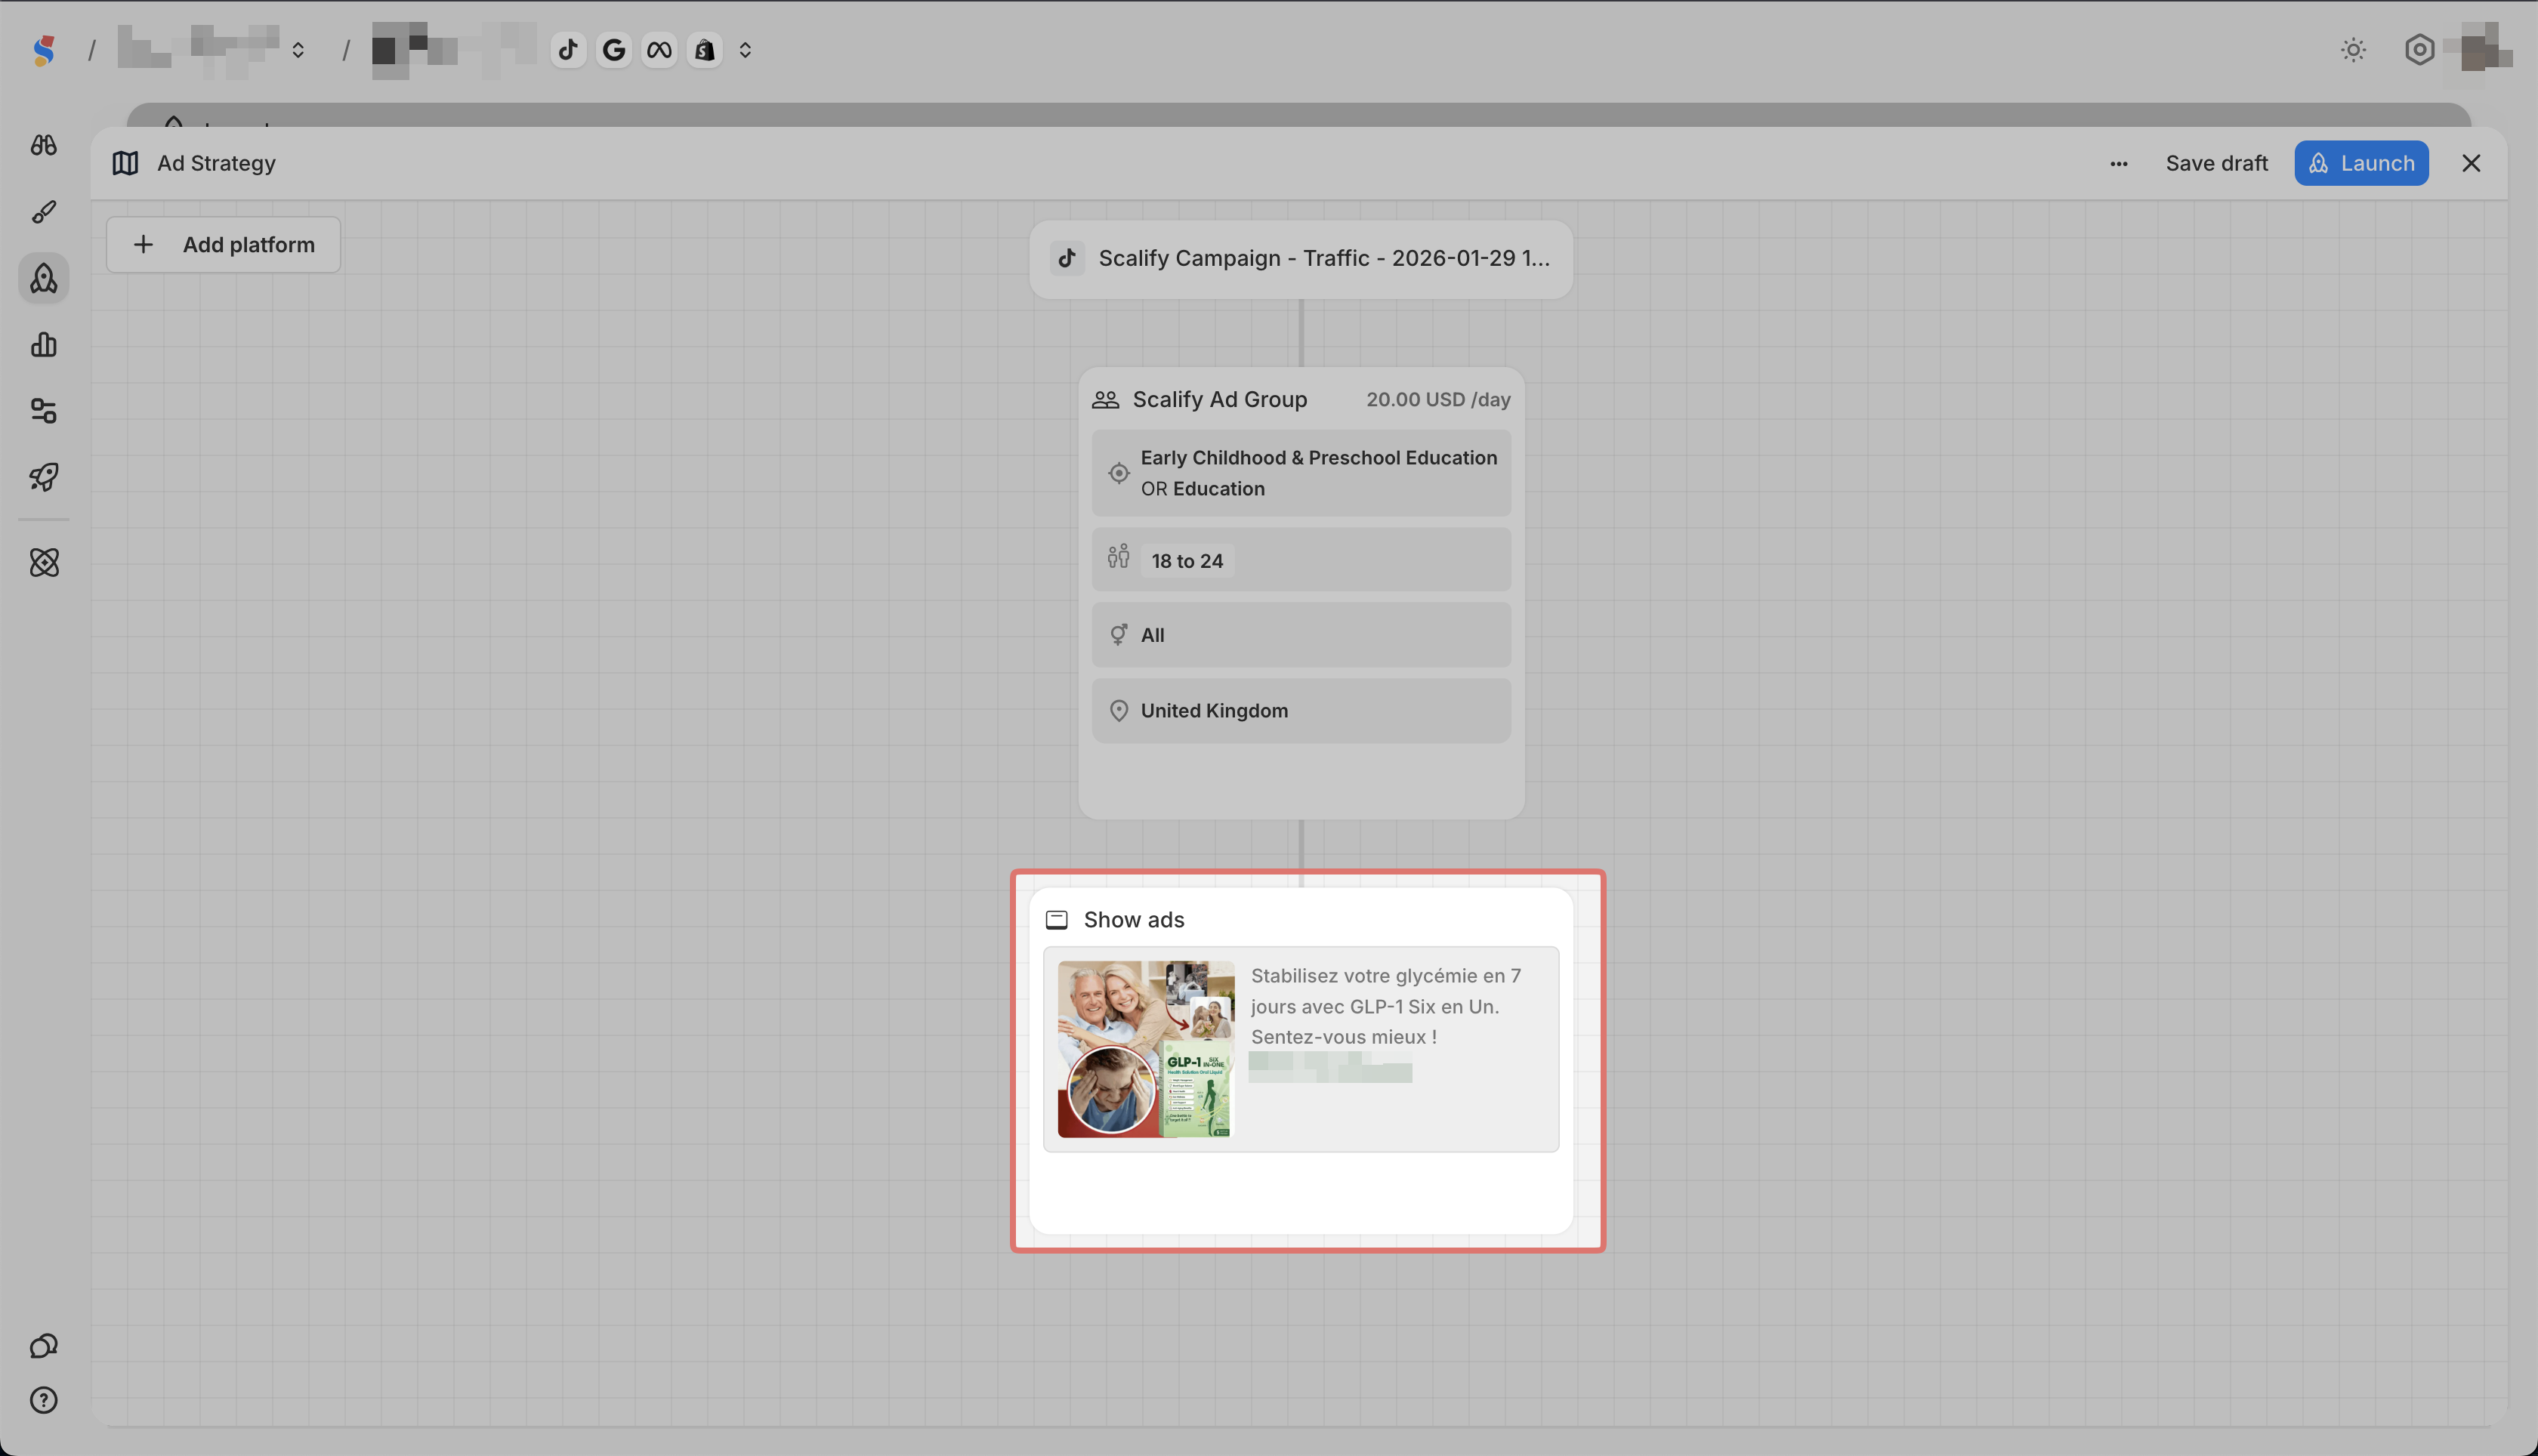Toggle the light theme sun icon
Viewport: 2538px width, 1456px height.
(2353, 49)
